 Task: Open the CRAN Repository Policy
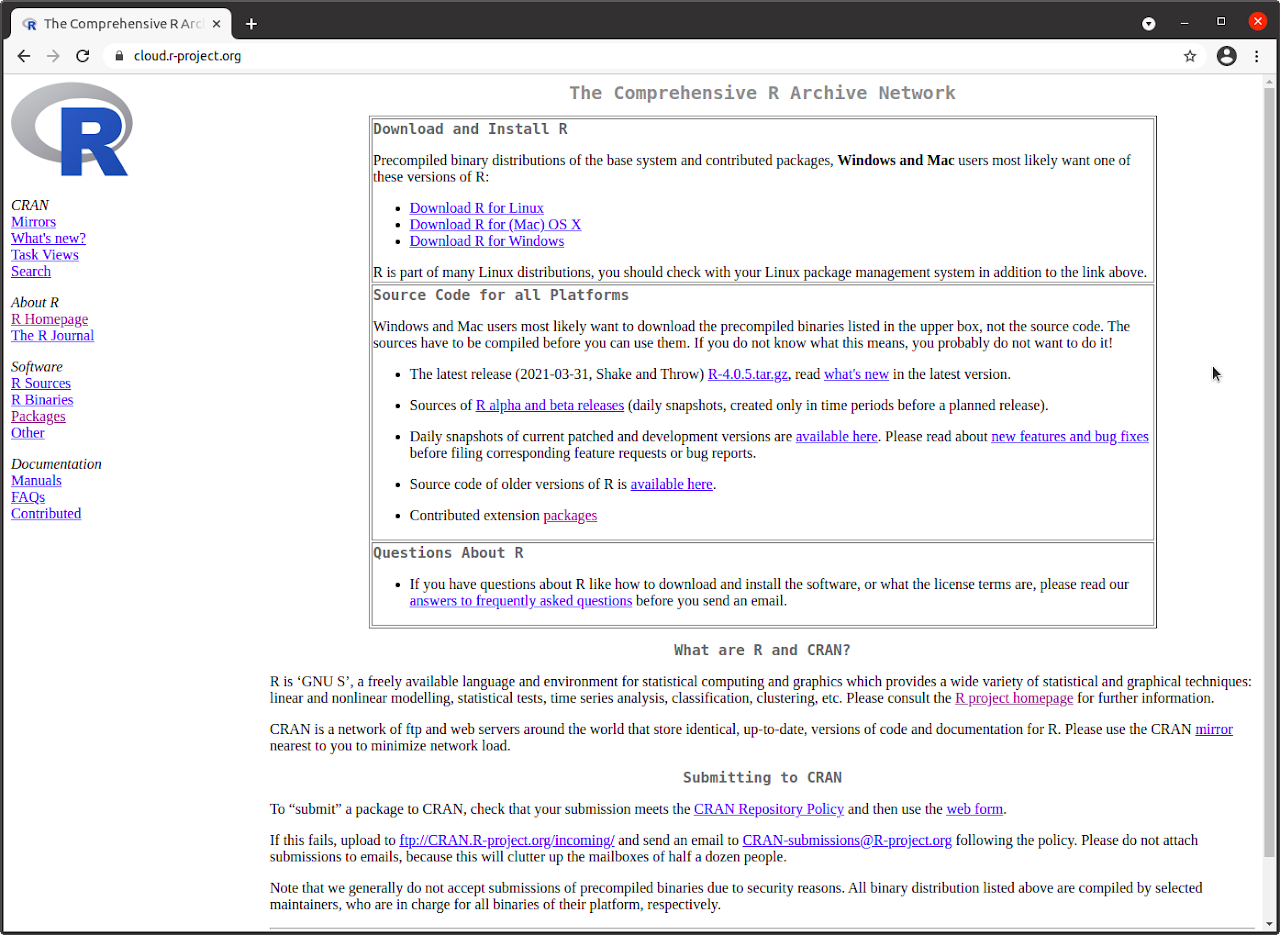click(x=768, y=809)
